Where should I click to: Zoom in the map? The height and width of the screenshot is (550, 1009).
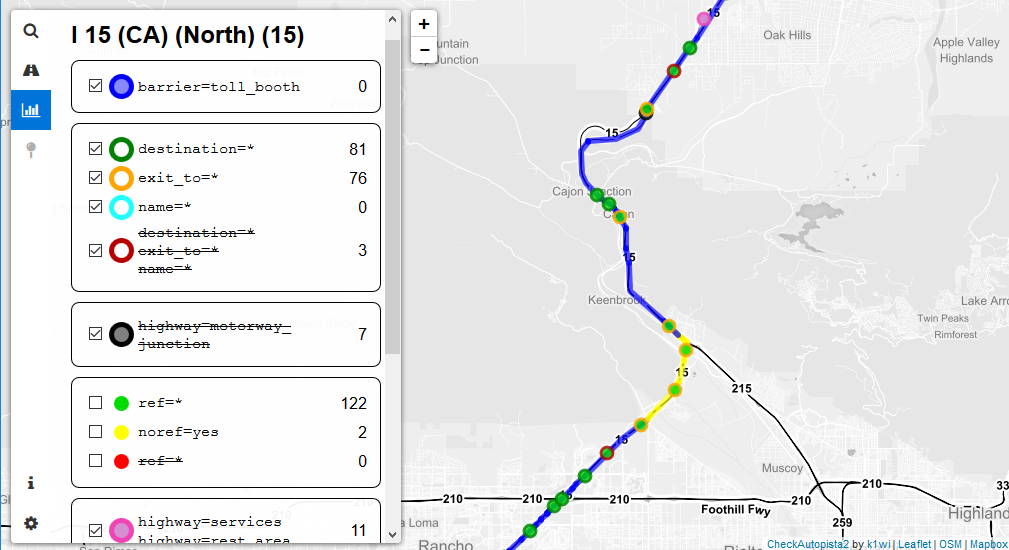pyautogui.click(x=423, y=24)
